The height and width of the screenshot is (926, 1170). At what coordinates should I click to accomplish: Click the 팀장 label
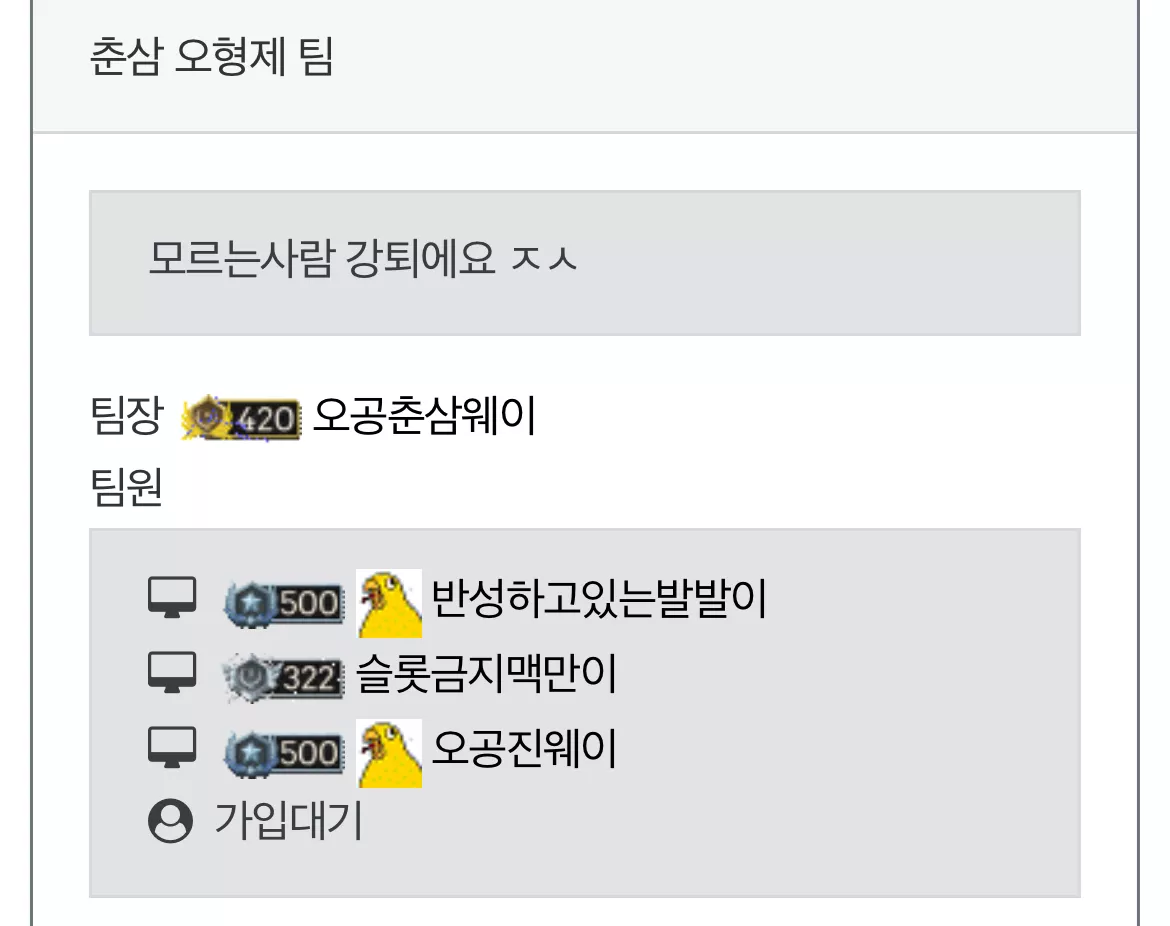[x=126, y=415]
